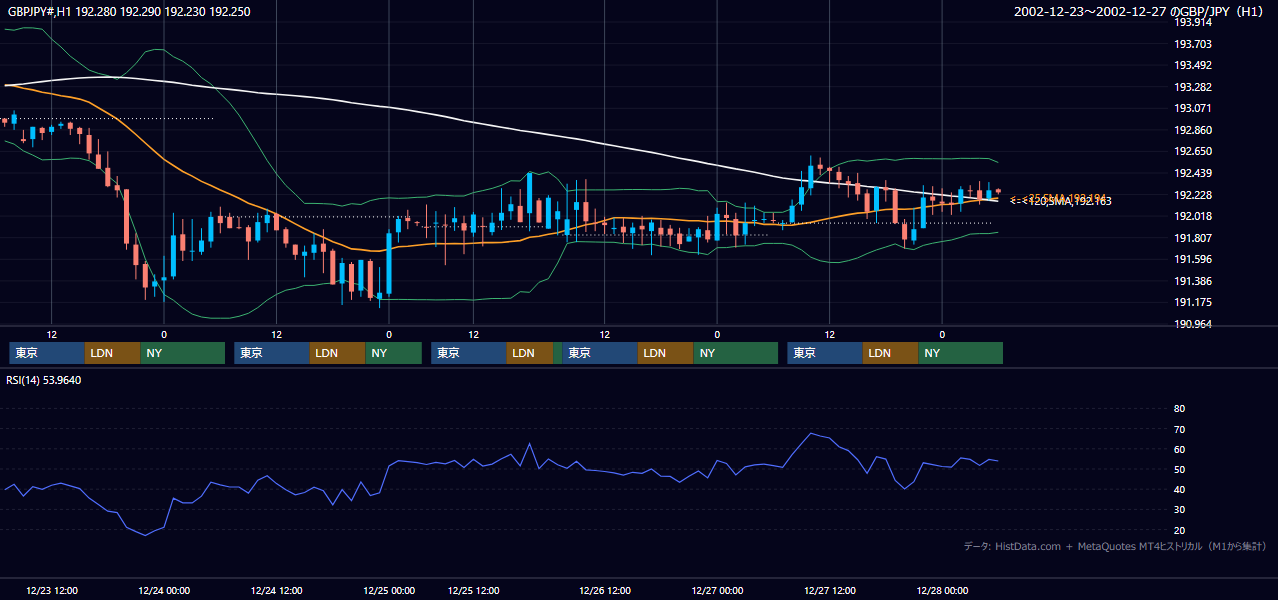The height and width of the screenshot is (600, 1278).
Task: Click the 2002-12-23~2002-12-27 GBP/JPY (H1) title
Action: click(x=1139, y=12)
